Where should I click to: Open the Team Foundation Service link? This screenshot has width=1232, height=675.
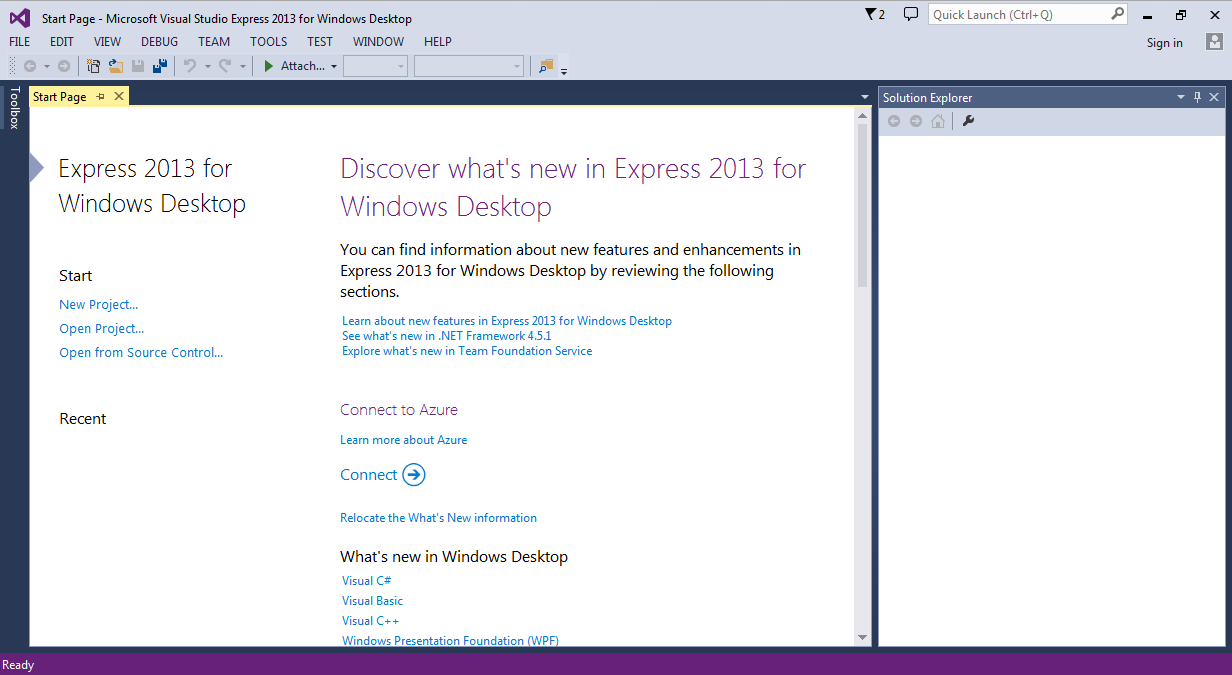tap(467, 351)
